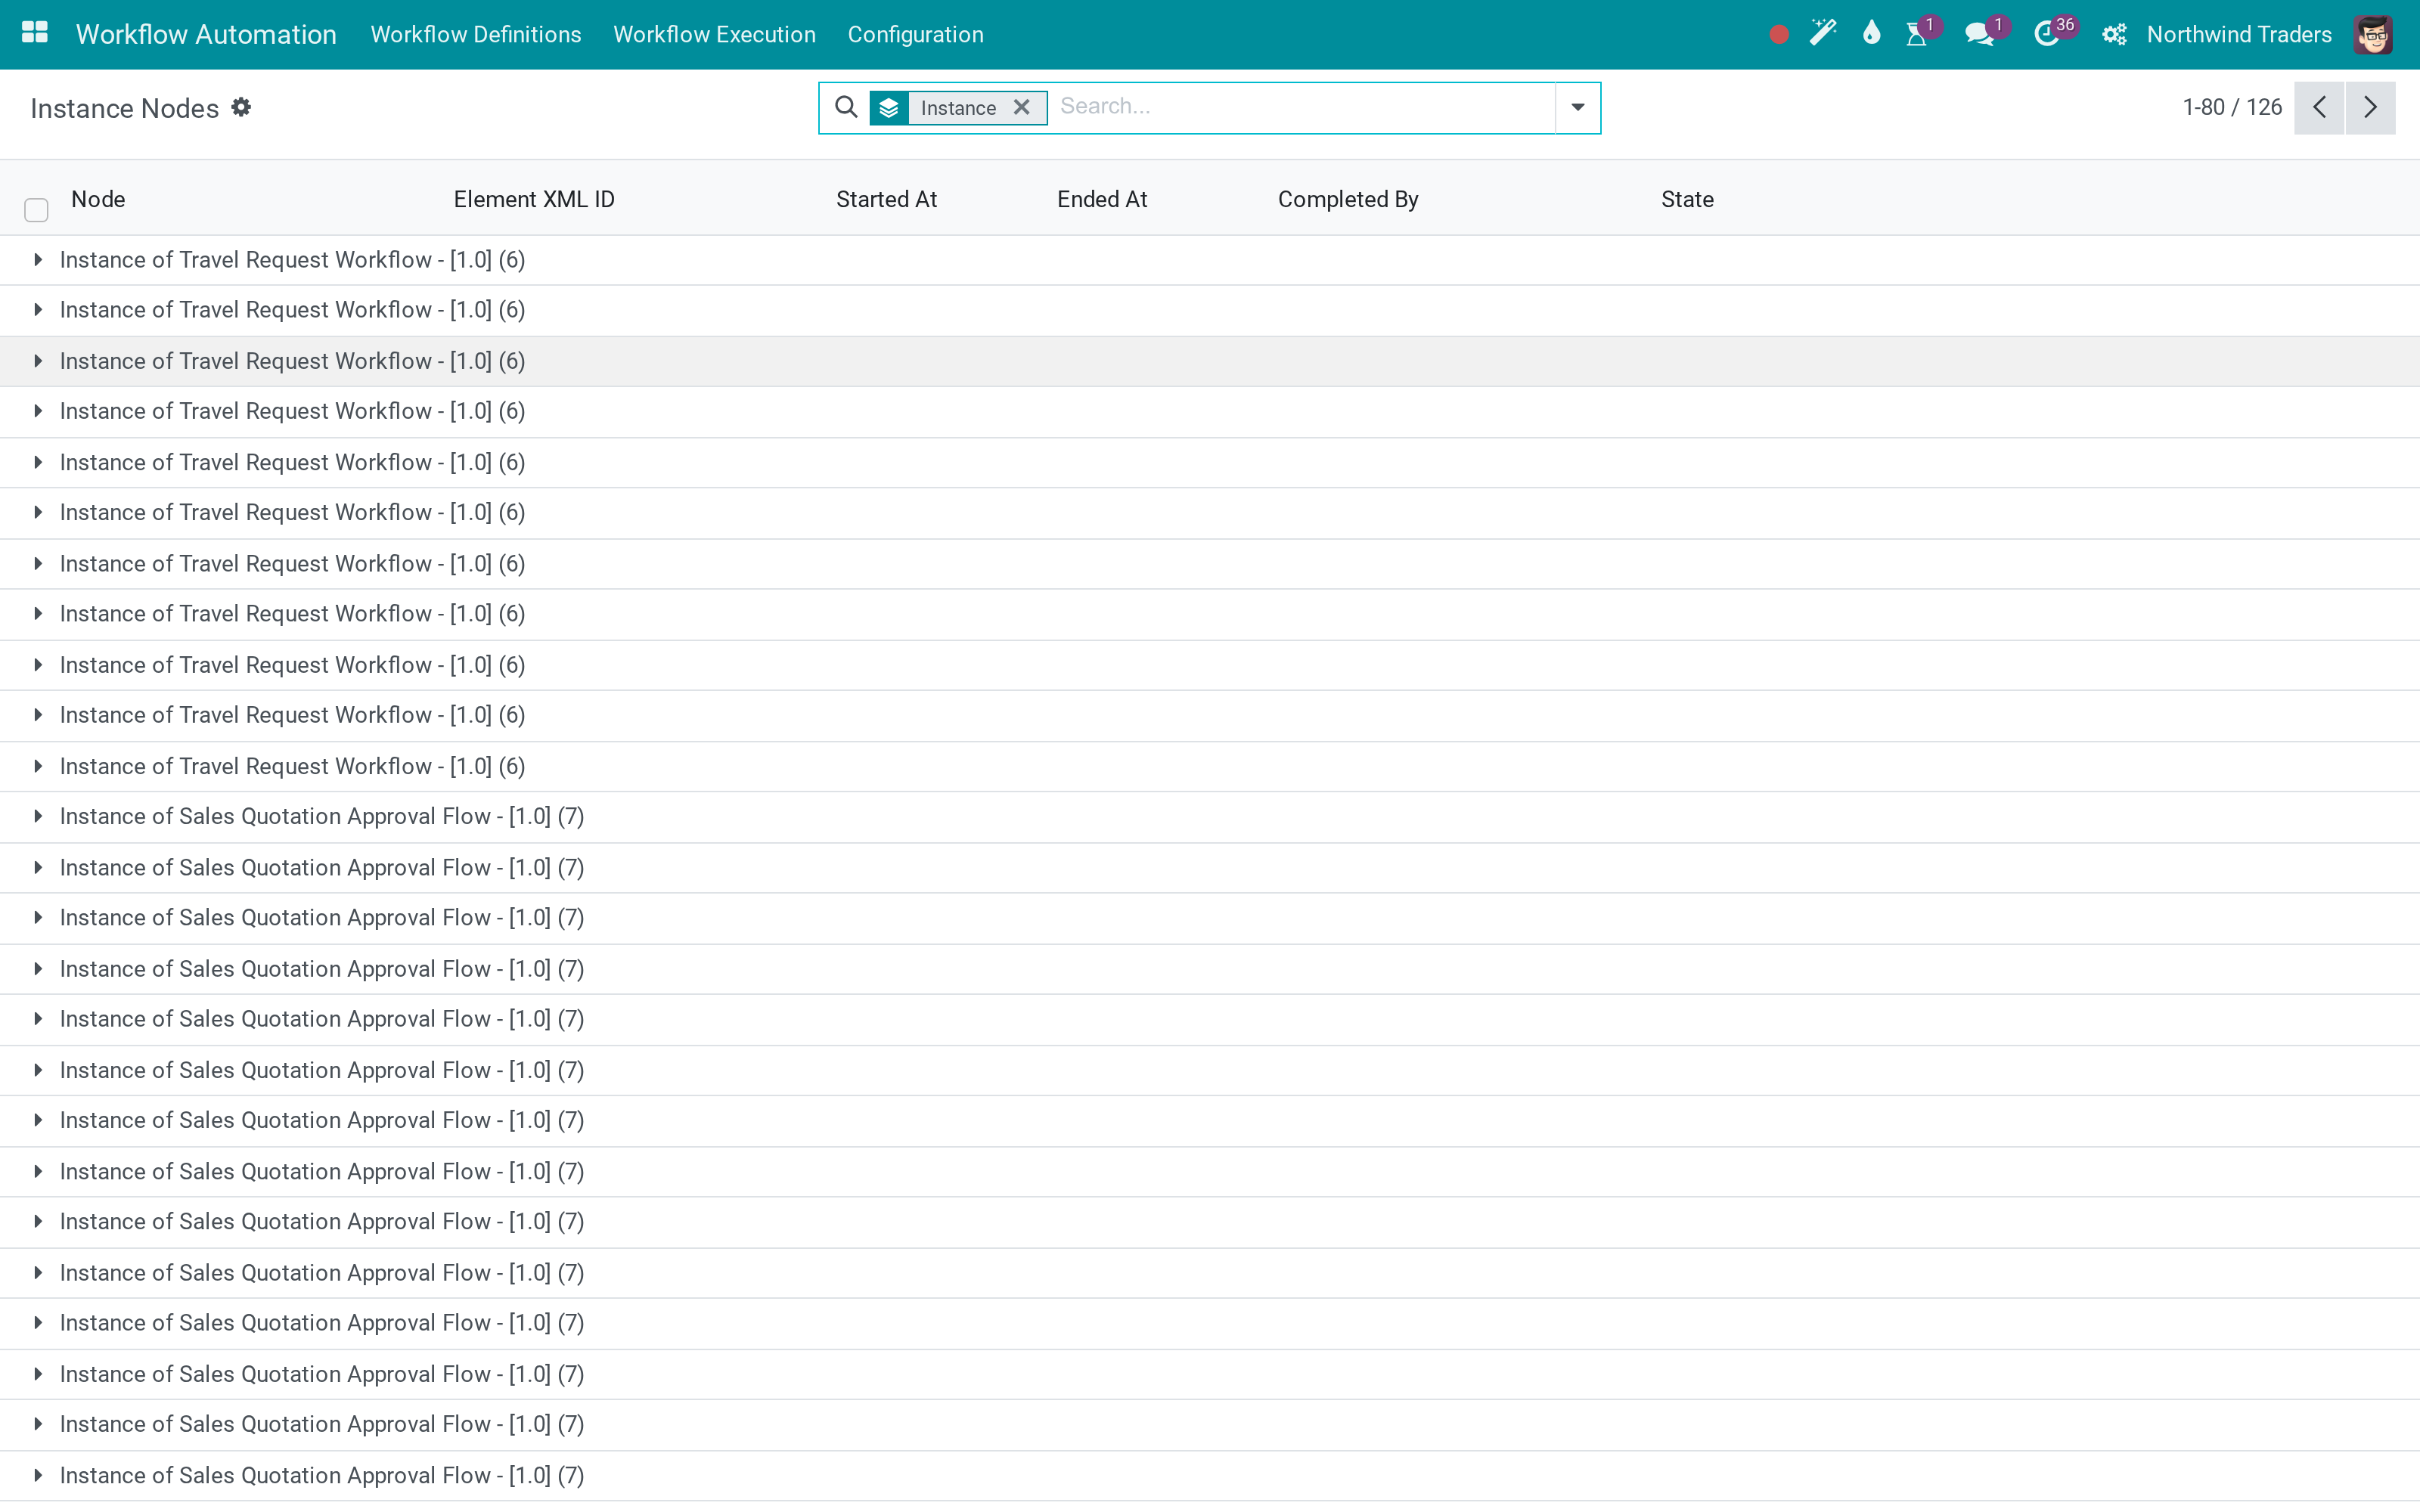Open the Workflow Execution menu
This screenshot has height=1512, width=2420.
714,34
